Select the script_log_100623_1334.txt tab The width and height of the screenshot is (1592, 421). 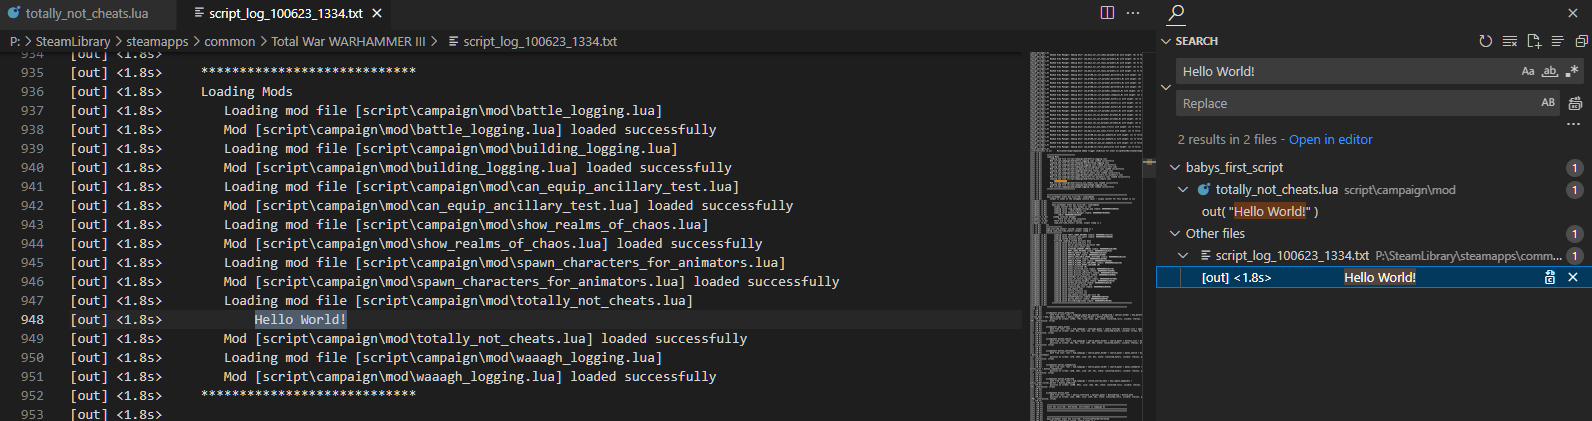285,13
